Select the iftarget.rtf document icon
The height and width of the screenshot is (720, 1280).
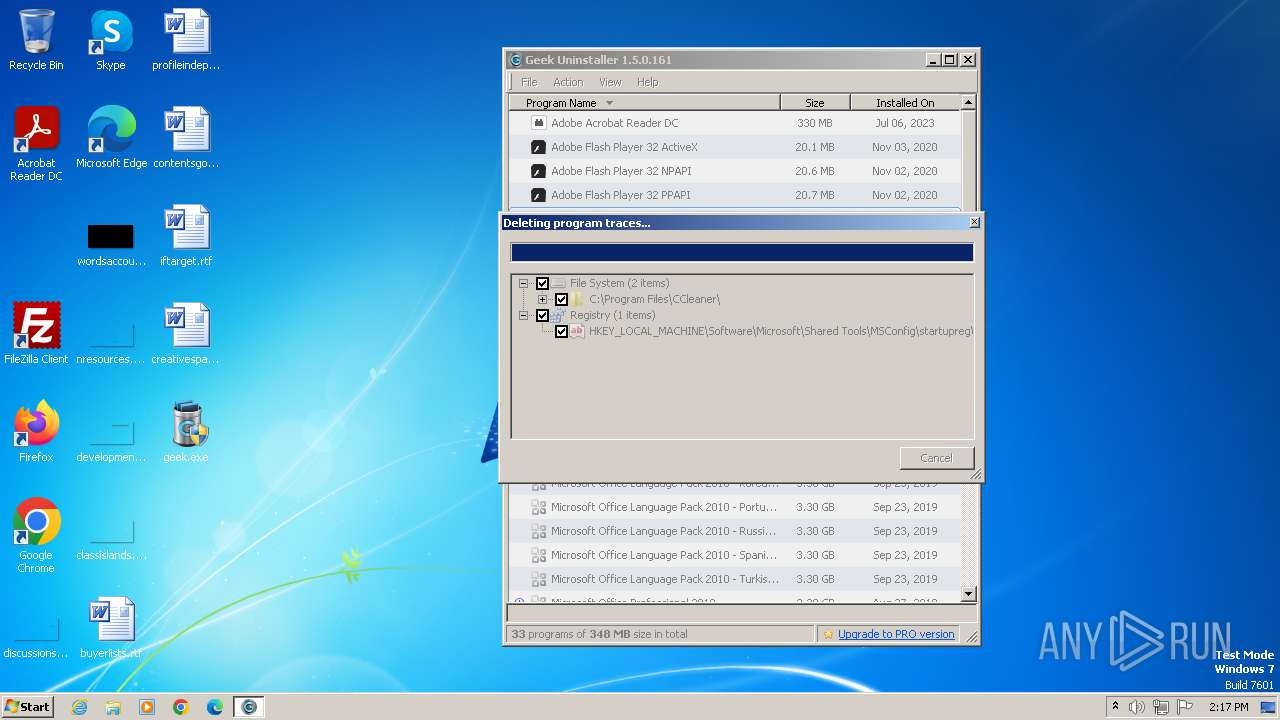click(186, 228)
